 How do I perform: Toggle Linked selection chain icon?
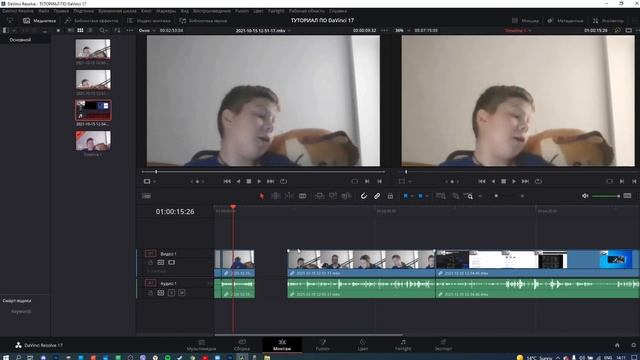click(x=377, y=196)
